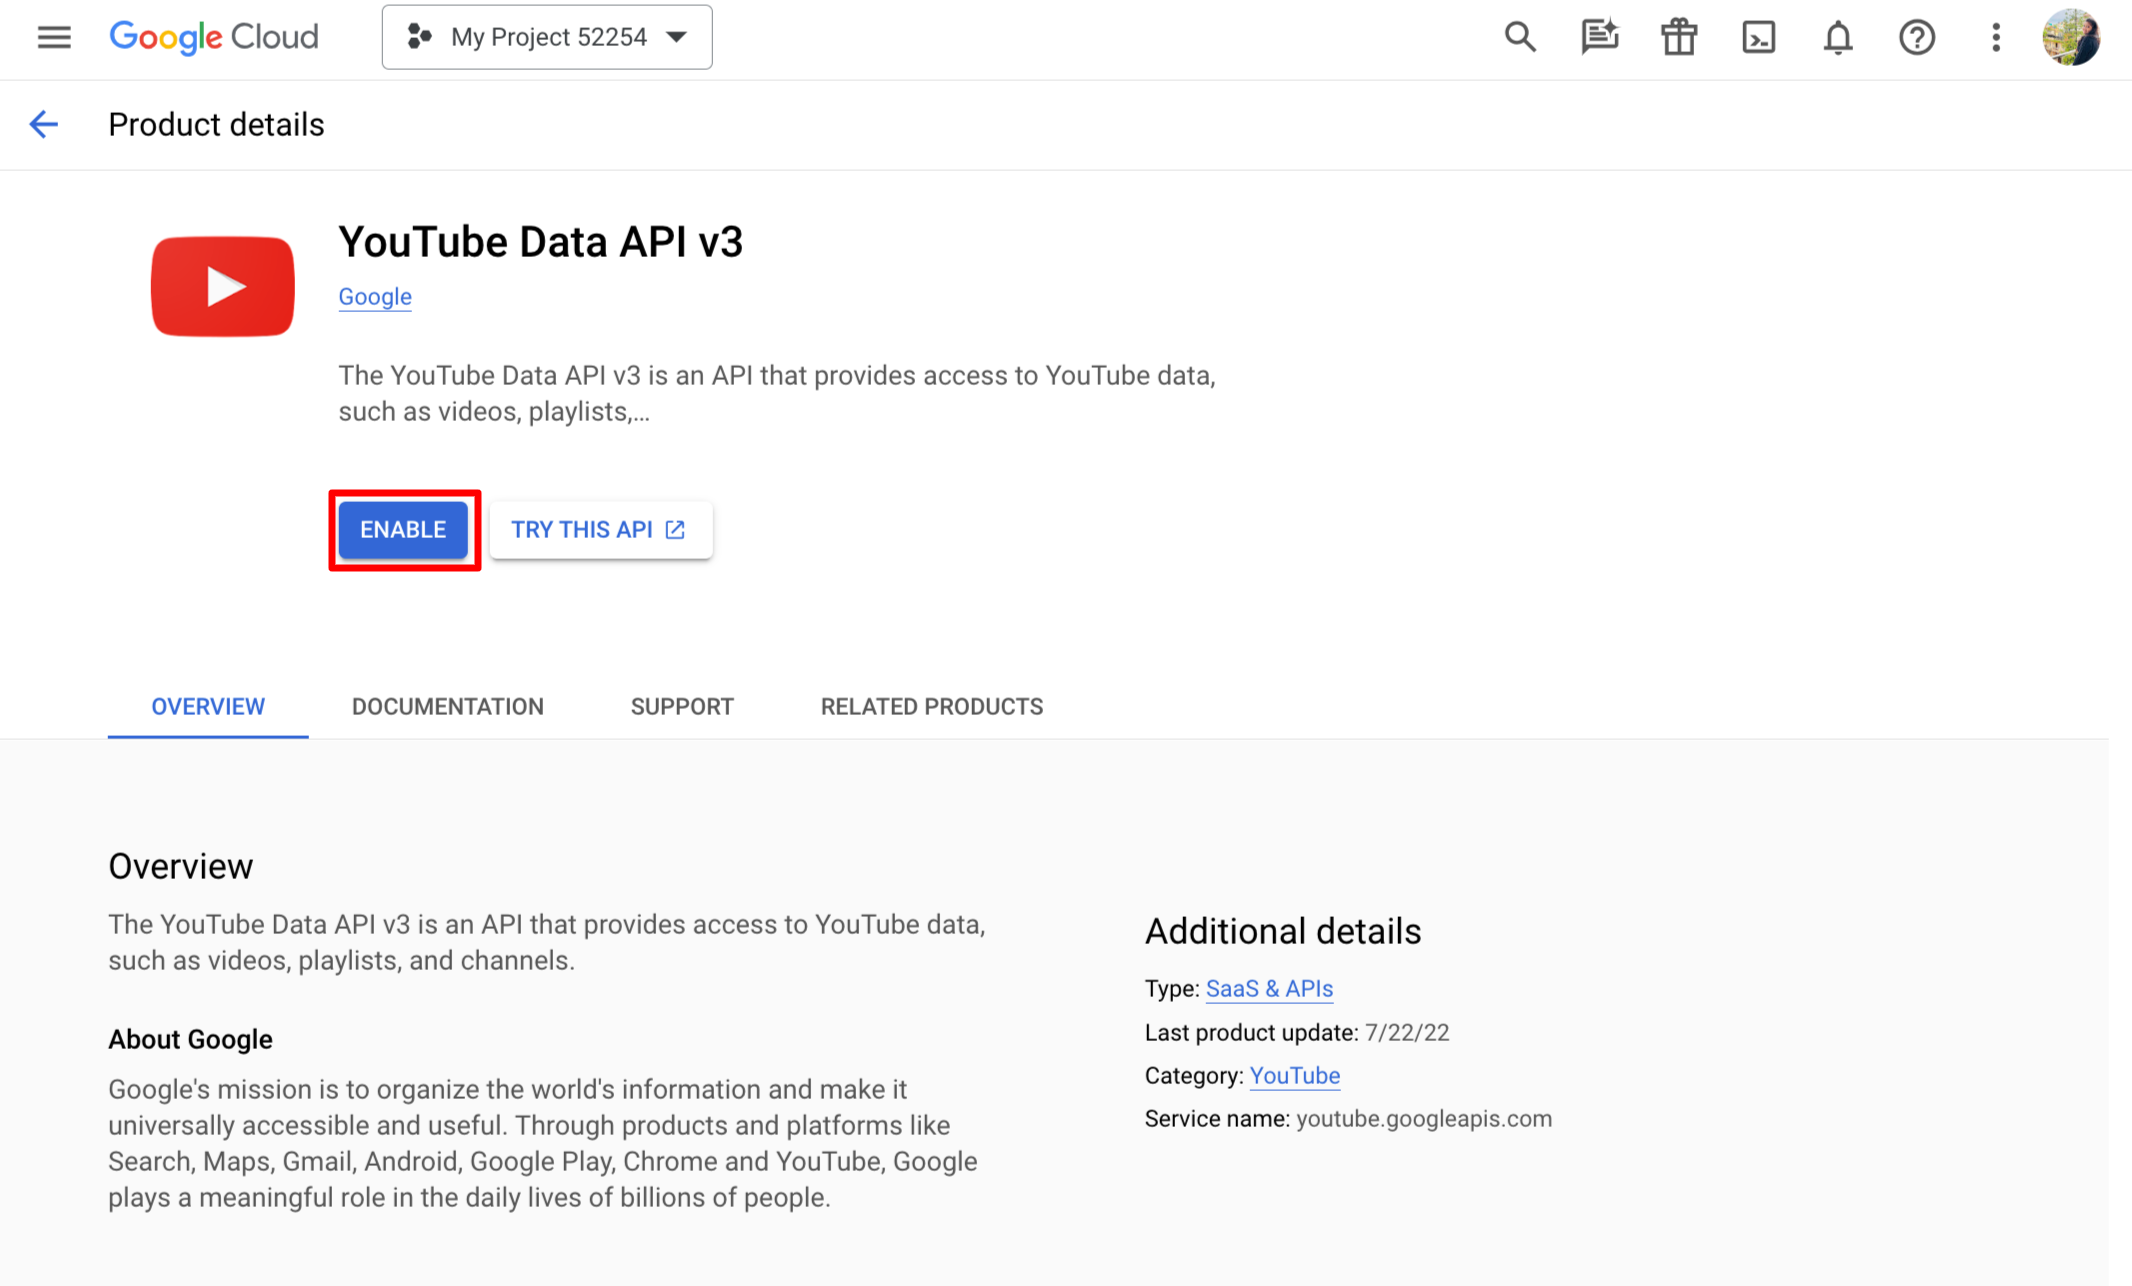Open the My Project 52254 project selector
Screen dimensions: 2132x1286
pyautogui.click(x=547, y=37)
